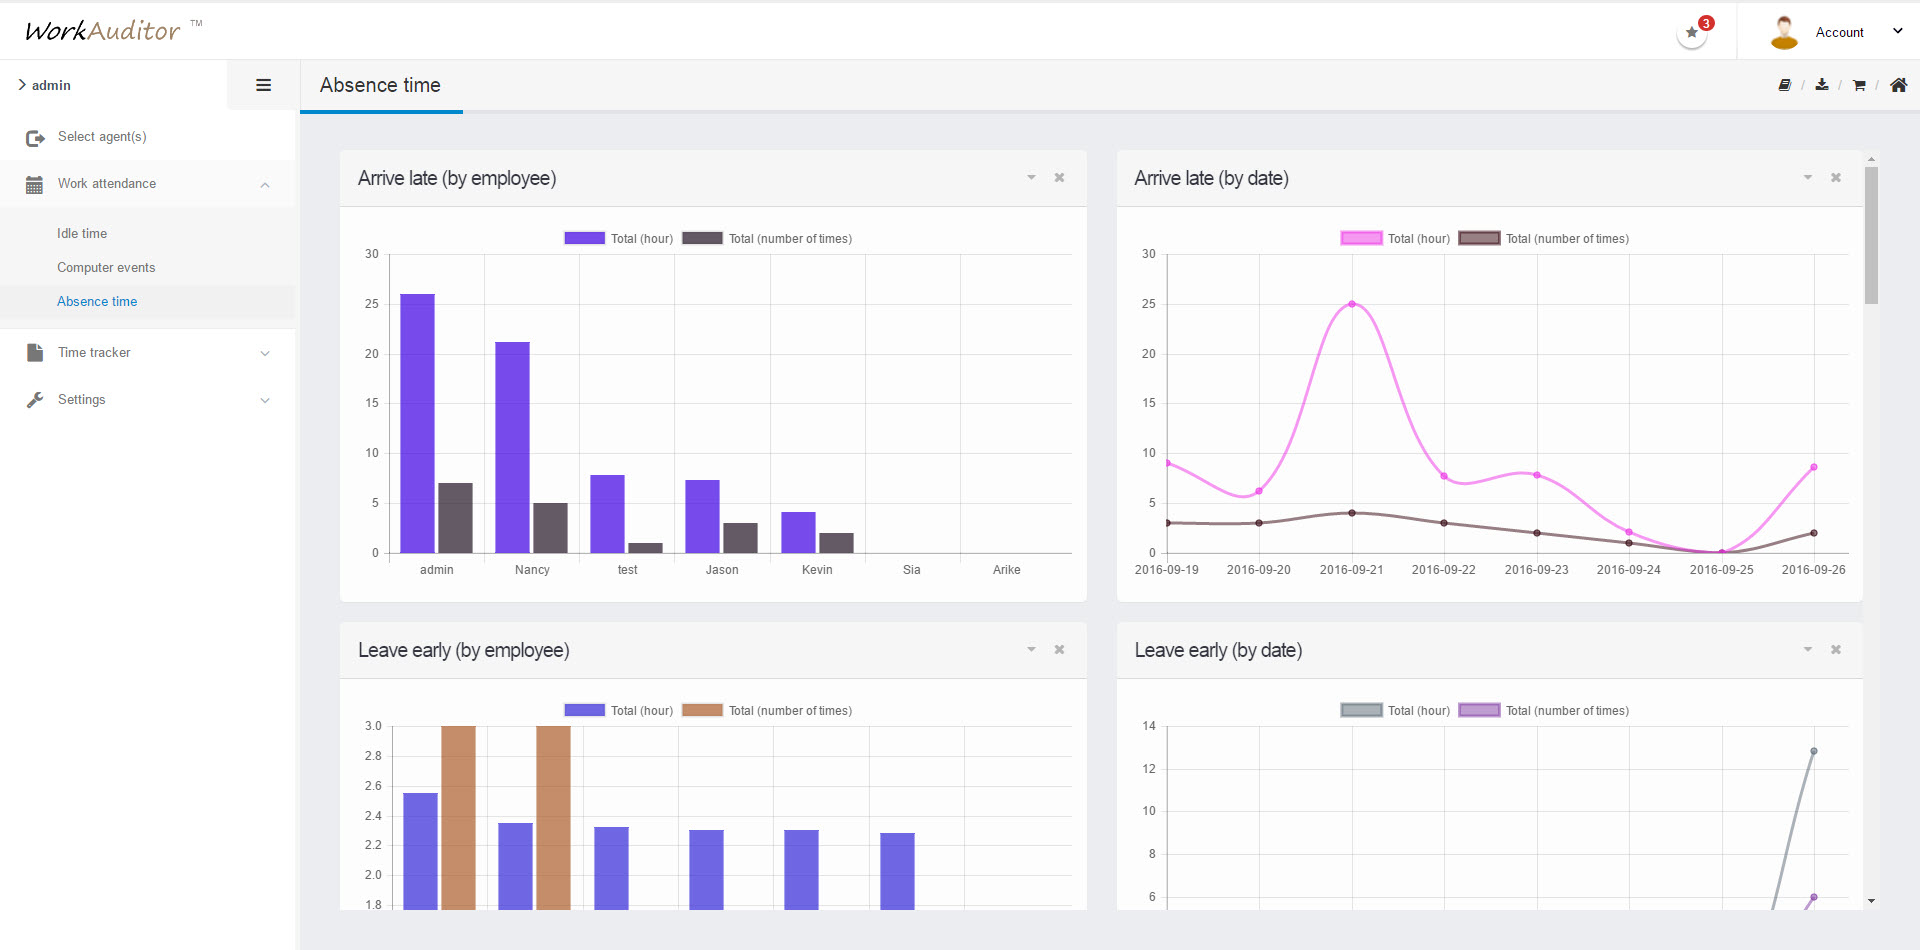Click Select agent(s) link
Viewport: 1920px width, 950px height.
coord(102,137)
